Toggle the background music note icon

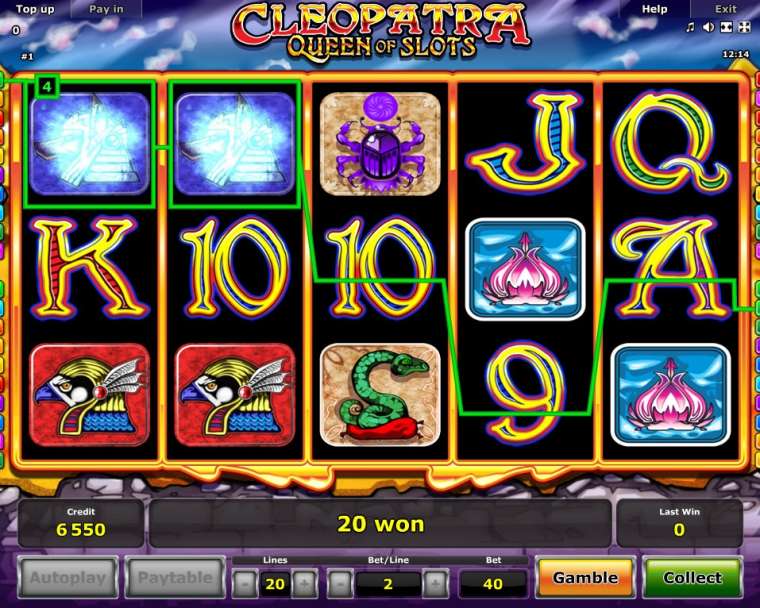click(x=690, y=27)
